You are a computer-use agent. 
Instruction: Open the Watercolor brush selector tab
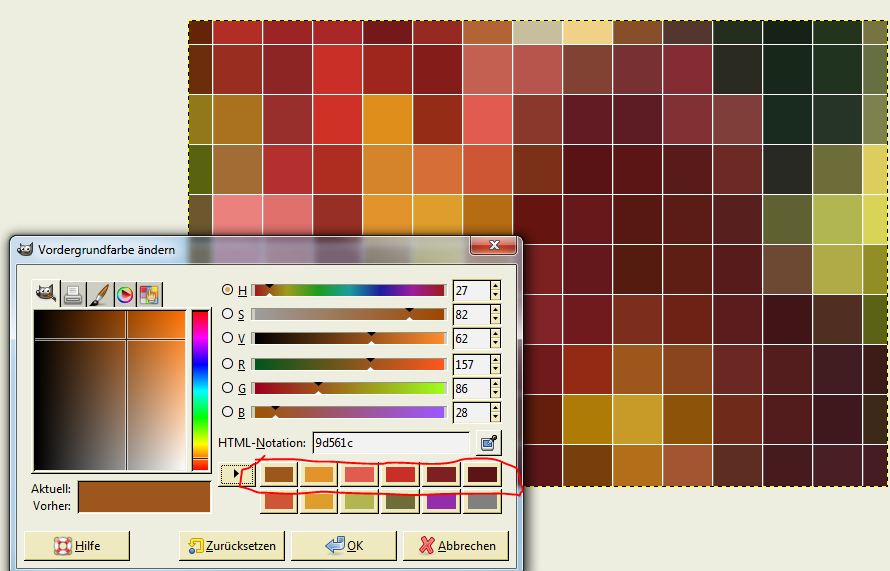tap(99, 295)
